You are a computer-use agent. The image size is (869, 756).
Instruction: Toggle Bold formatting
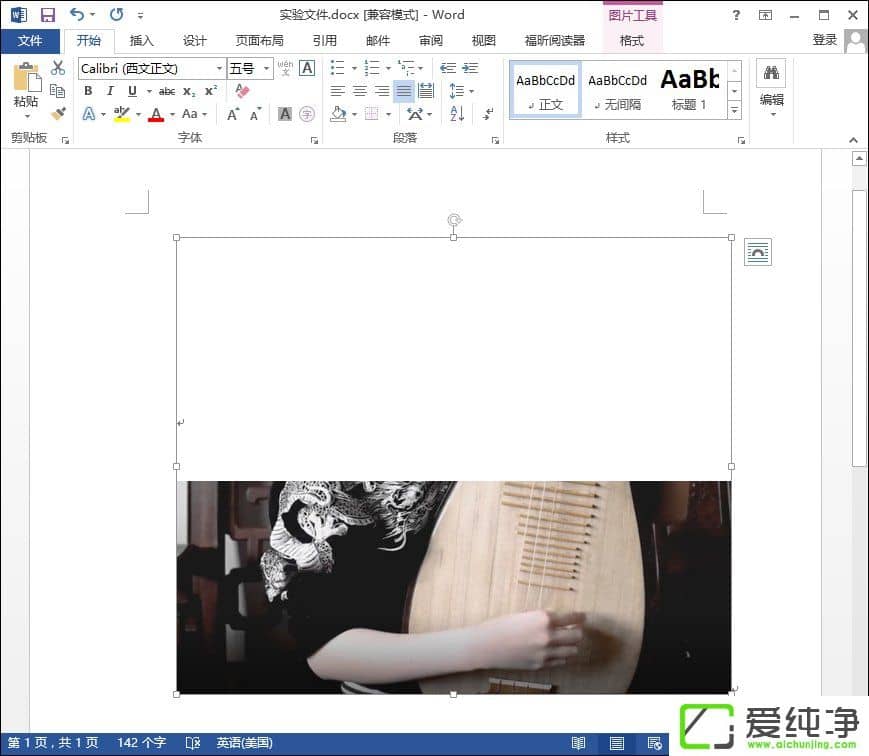pos(88,91)
